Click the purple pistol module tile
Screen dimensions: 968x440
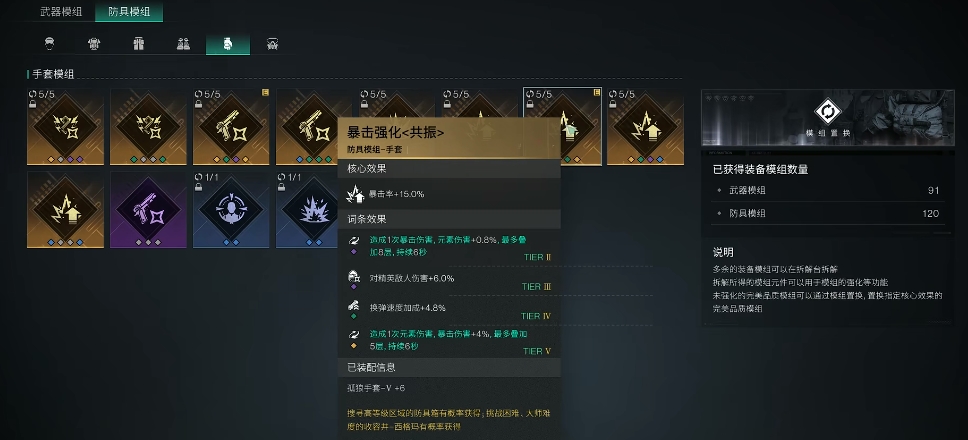click(148, 210)
